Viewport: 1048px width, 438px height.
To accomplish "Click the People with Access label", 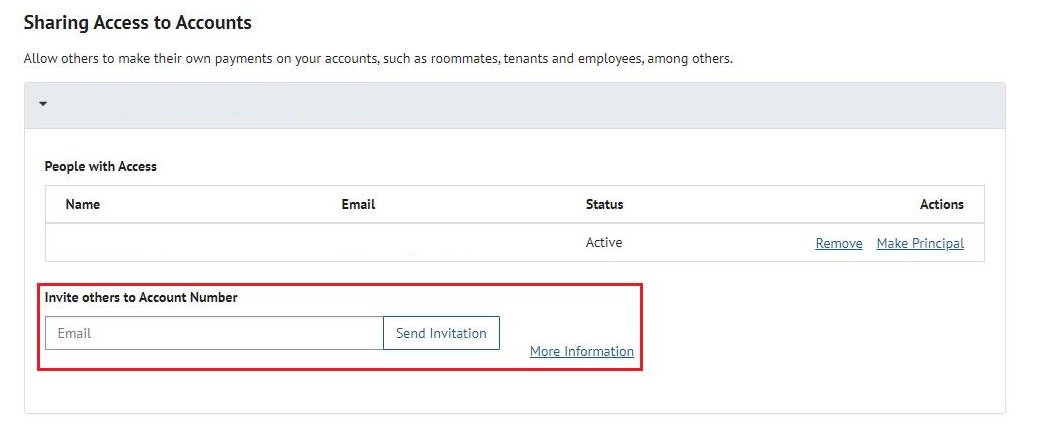I will [101, 166].
